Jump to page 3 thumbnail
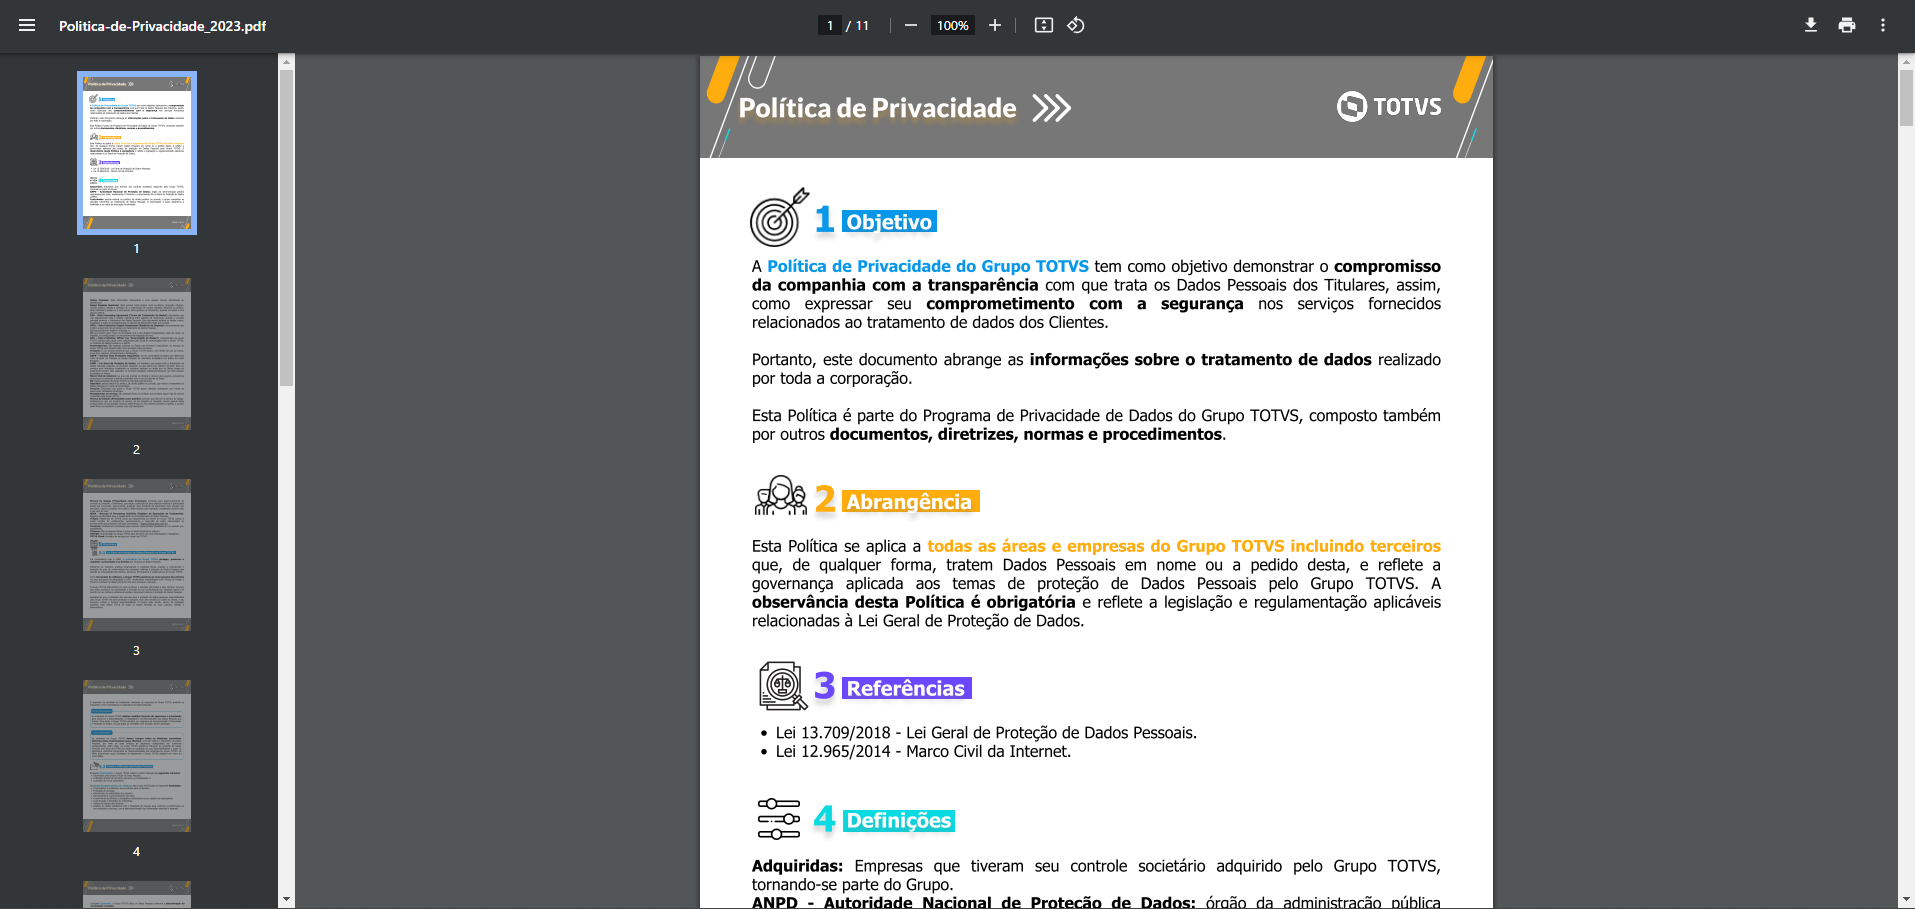This screenshot has height=909, width=1915. coord(137,555)
